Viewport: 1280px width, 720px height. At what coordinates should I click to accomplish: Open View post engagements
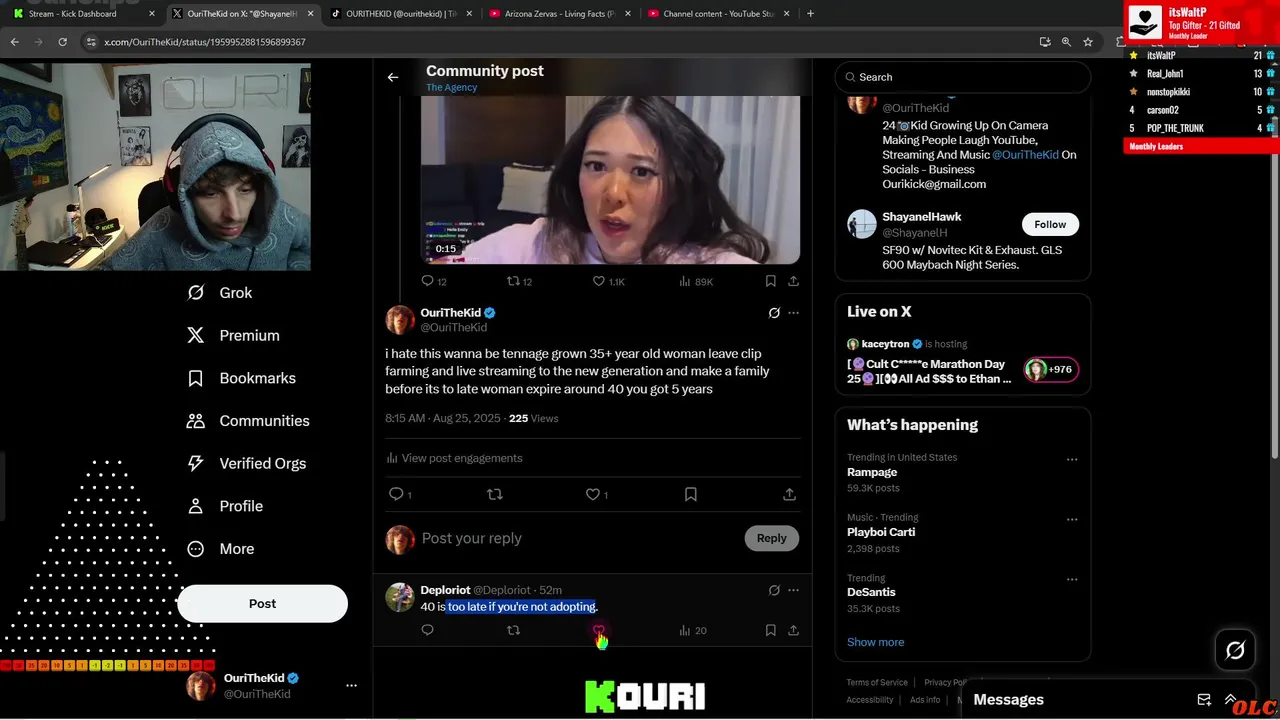[x=454, y=458]
